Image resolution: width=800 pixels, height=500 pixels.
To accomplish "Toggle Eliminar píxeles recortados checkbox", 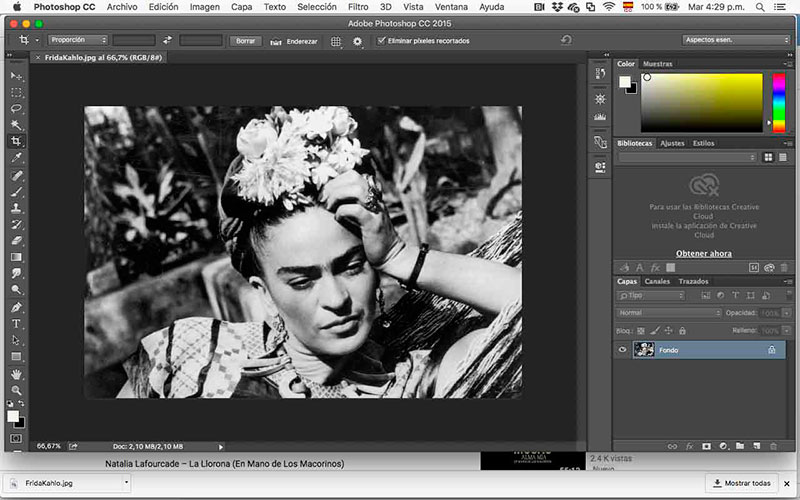I will coord(381,41).
